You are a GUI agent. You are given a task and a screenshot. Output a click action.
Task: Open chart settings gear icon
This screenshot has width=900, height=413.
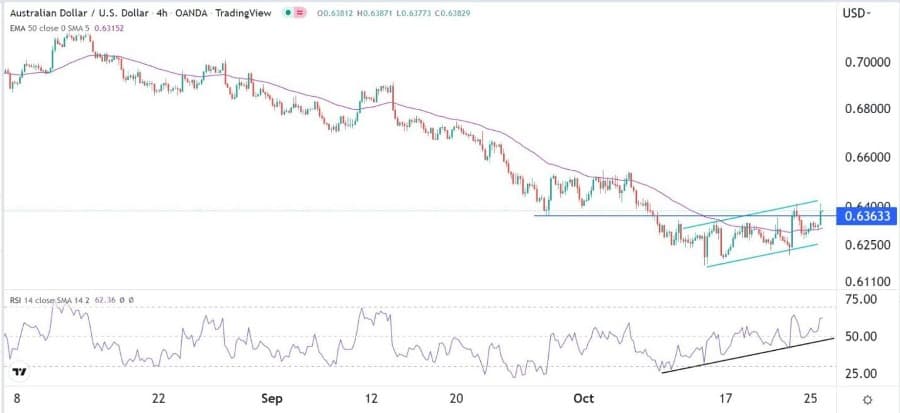pos(868,399)
